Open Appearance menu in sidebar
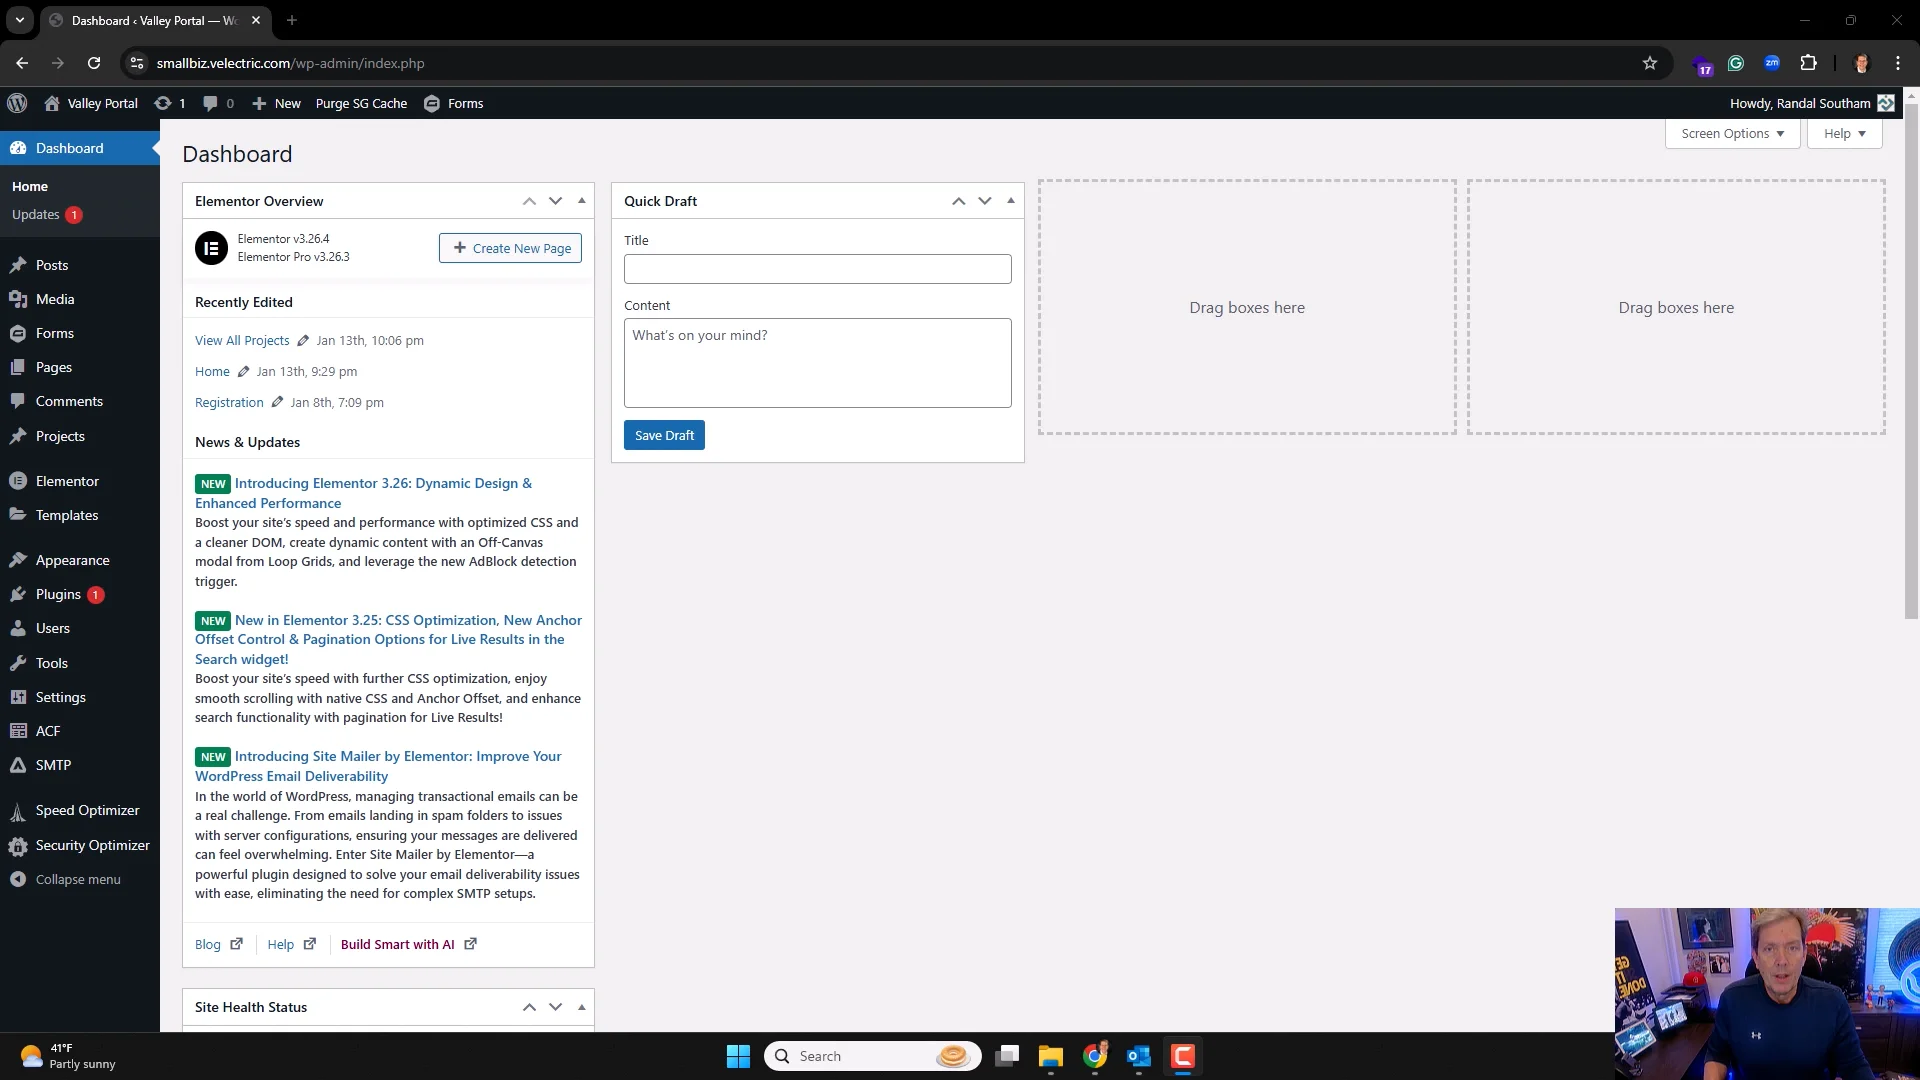This screenshot has width=1920, height=1080. pyautogui.click(x=72, y=560)
